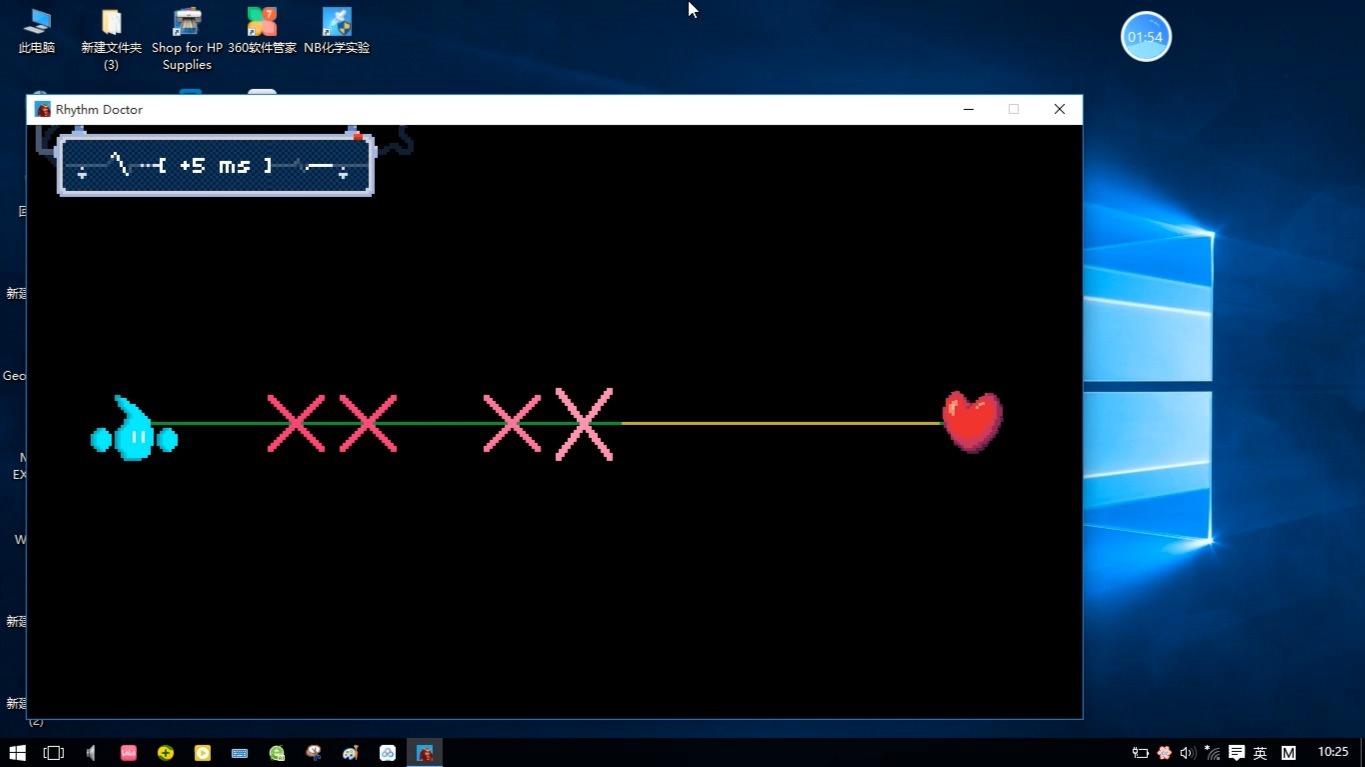Select the Shop for HP Supplies shortcut
This screenshot has width=1365, height=767.
click(187, 40)
